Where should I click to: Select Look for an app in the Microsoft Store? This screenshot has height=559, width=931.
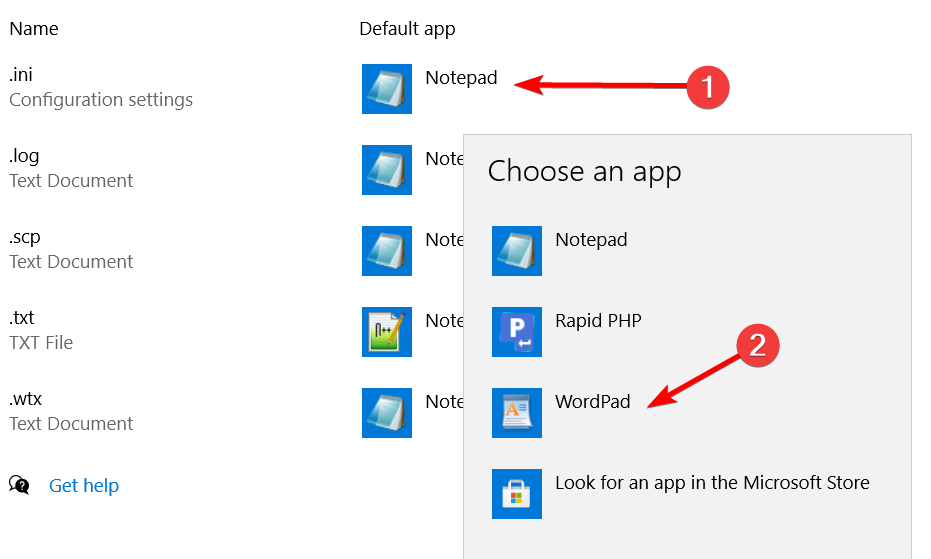click(x=712, y=483)
